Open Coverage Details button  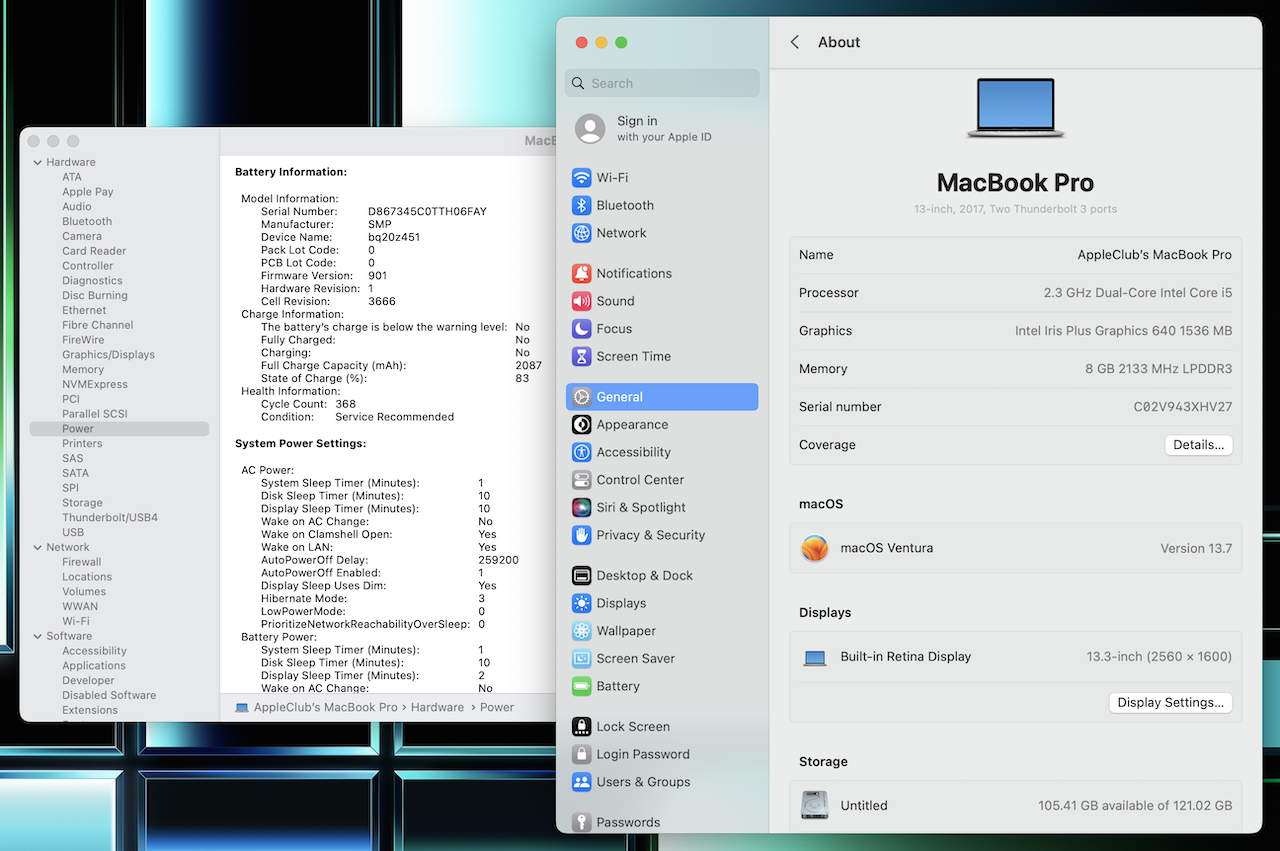[1198, 445]
